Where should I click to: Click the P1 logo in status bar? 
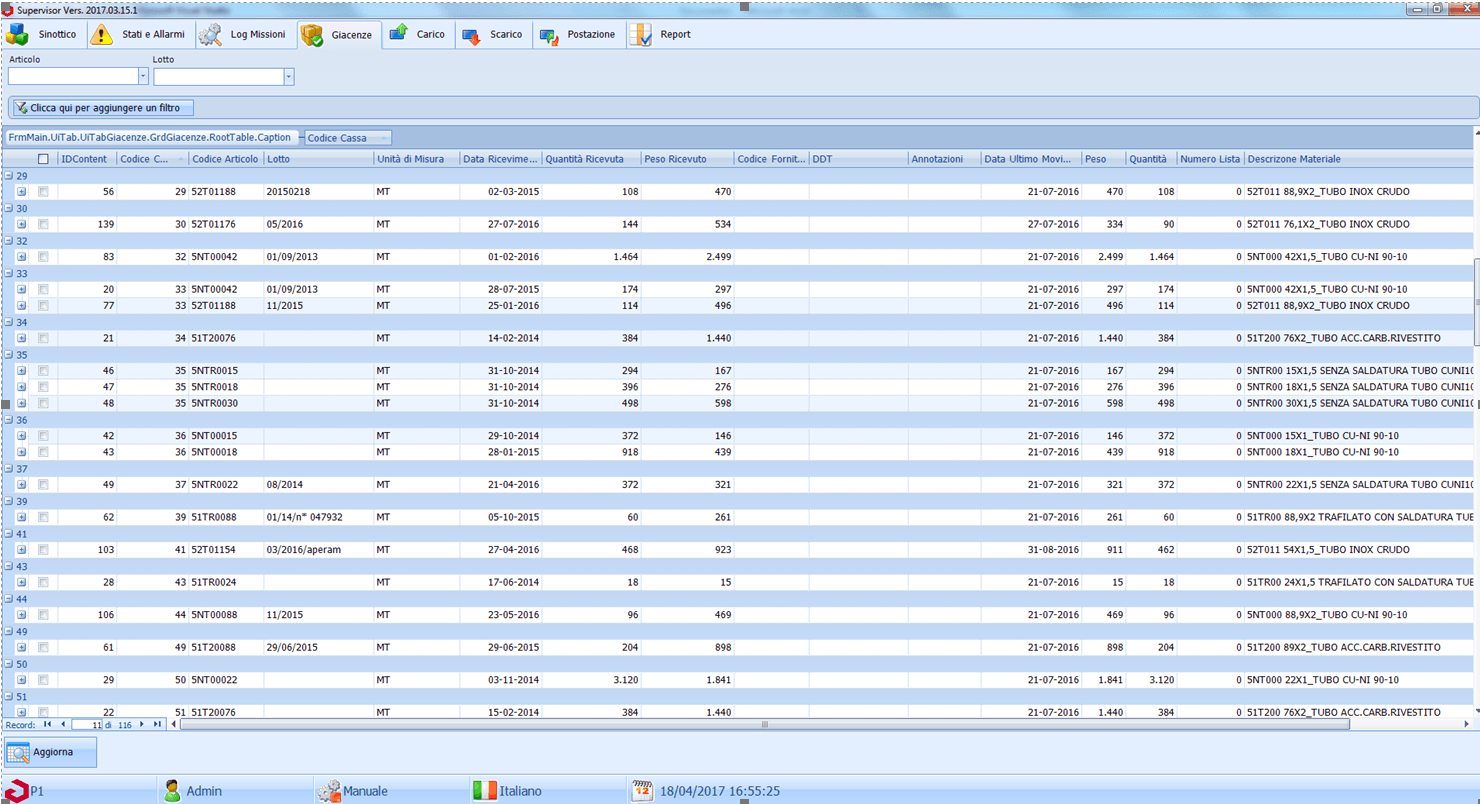click(x=15, y=791)
